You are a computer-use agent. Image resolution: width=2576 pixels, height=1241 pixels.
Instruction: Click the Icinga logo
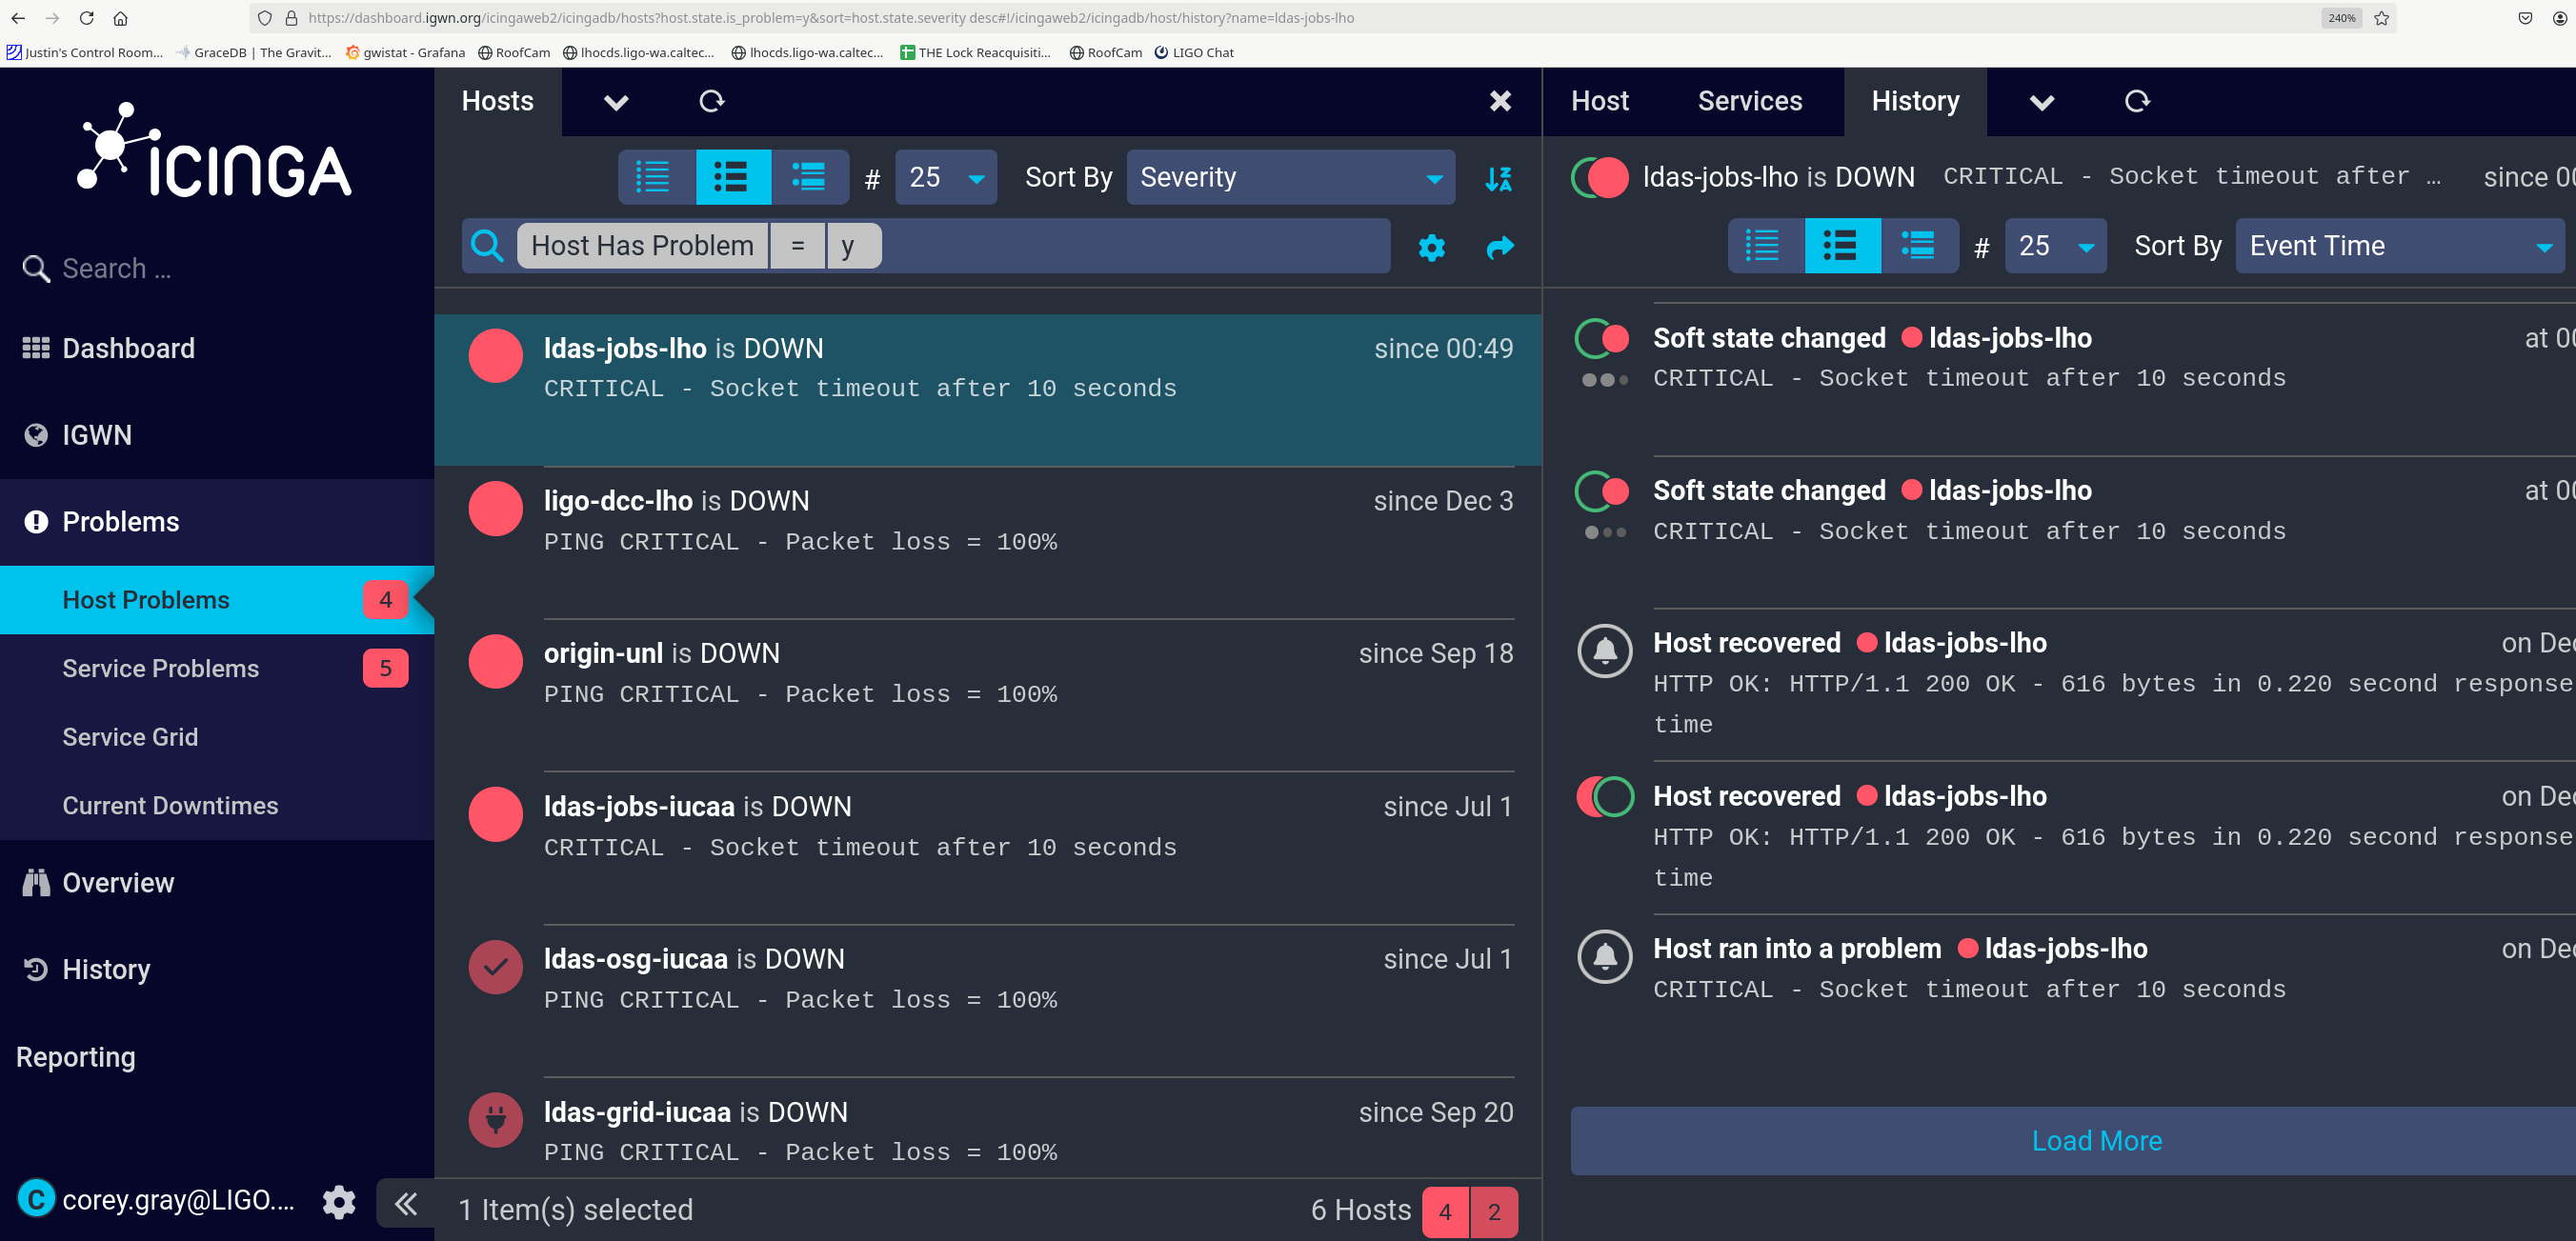tap(215, 150)
